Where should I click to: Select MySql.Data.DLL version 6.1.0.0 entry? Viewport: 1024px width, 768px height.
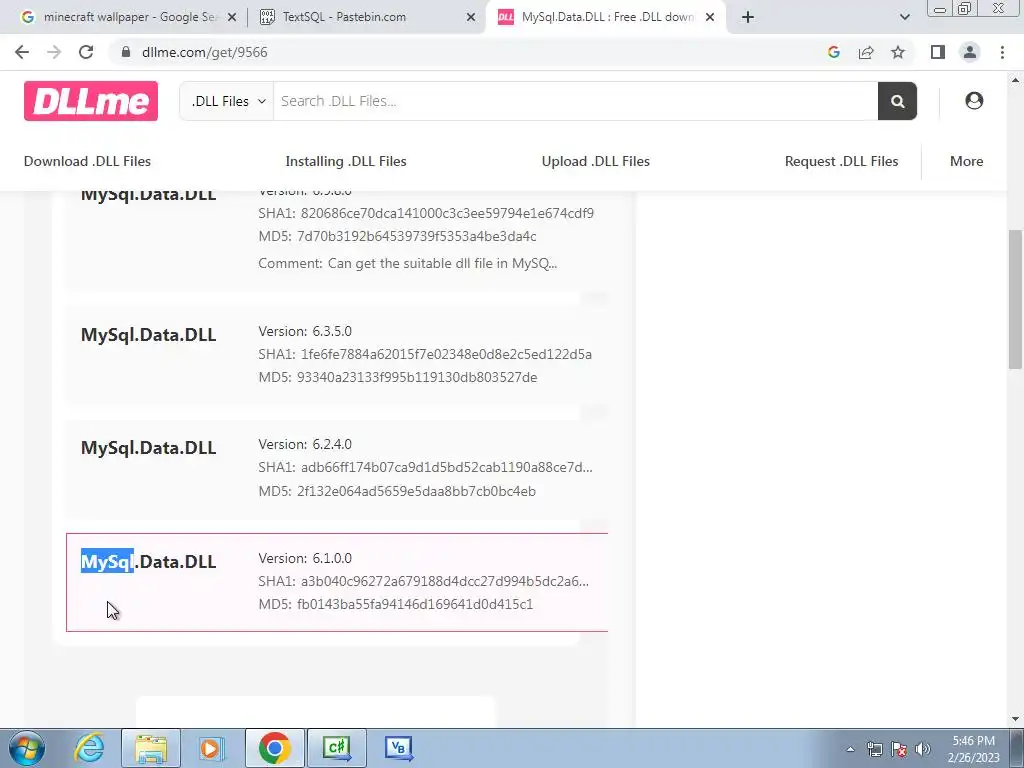(337, 583)
